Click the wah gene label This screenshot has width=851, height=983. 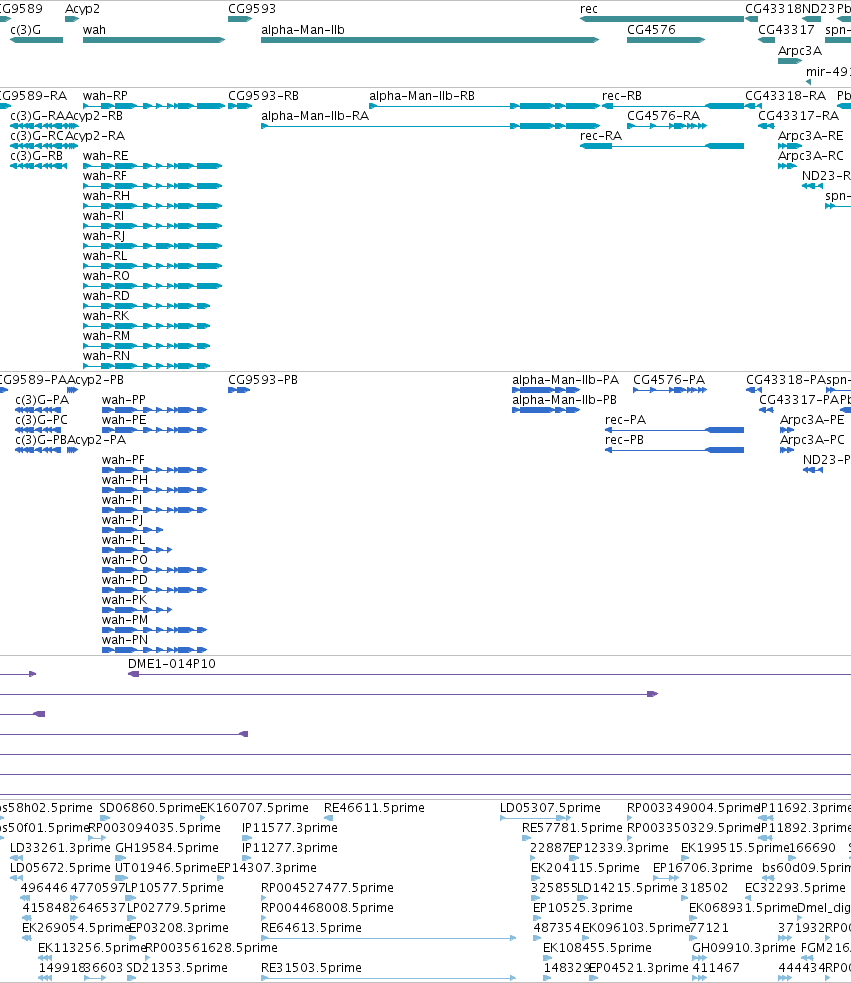coord(94,30)
